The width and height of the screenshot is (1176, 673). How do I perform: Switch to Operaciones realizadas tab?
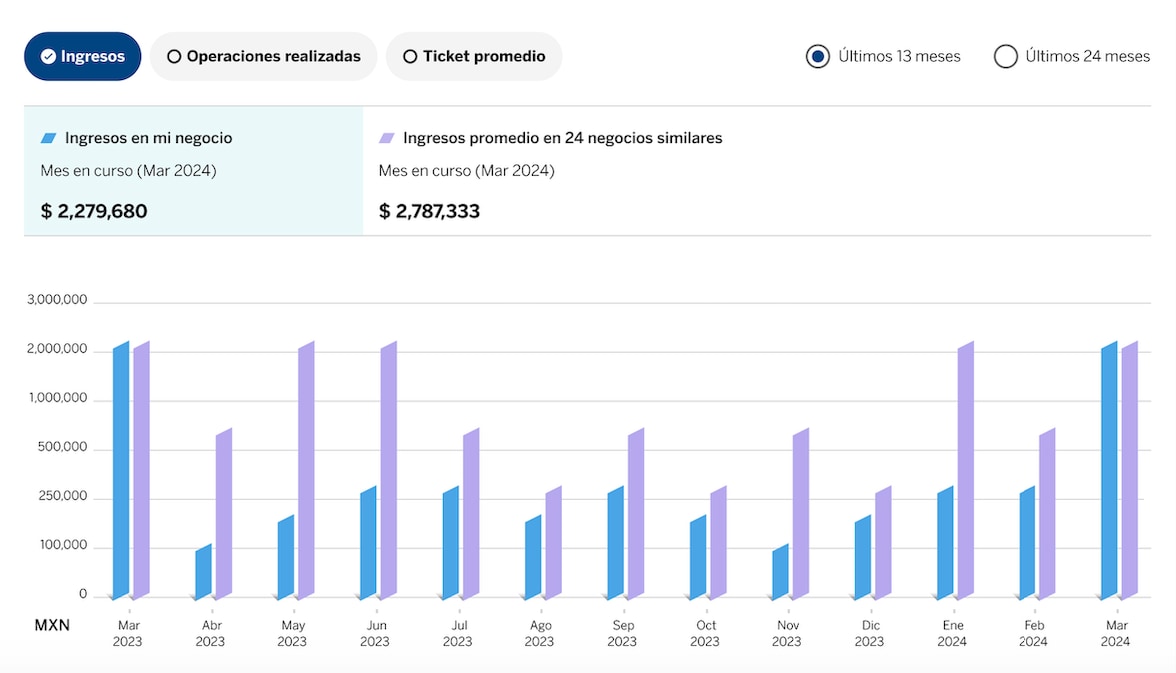[x=263, y=56]
